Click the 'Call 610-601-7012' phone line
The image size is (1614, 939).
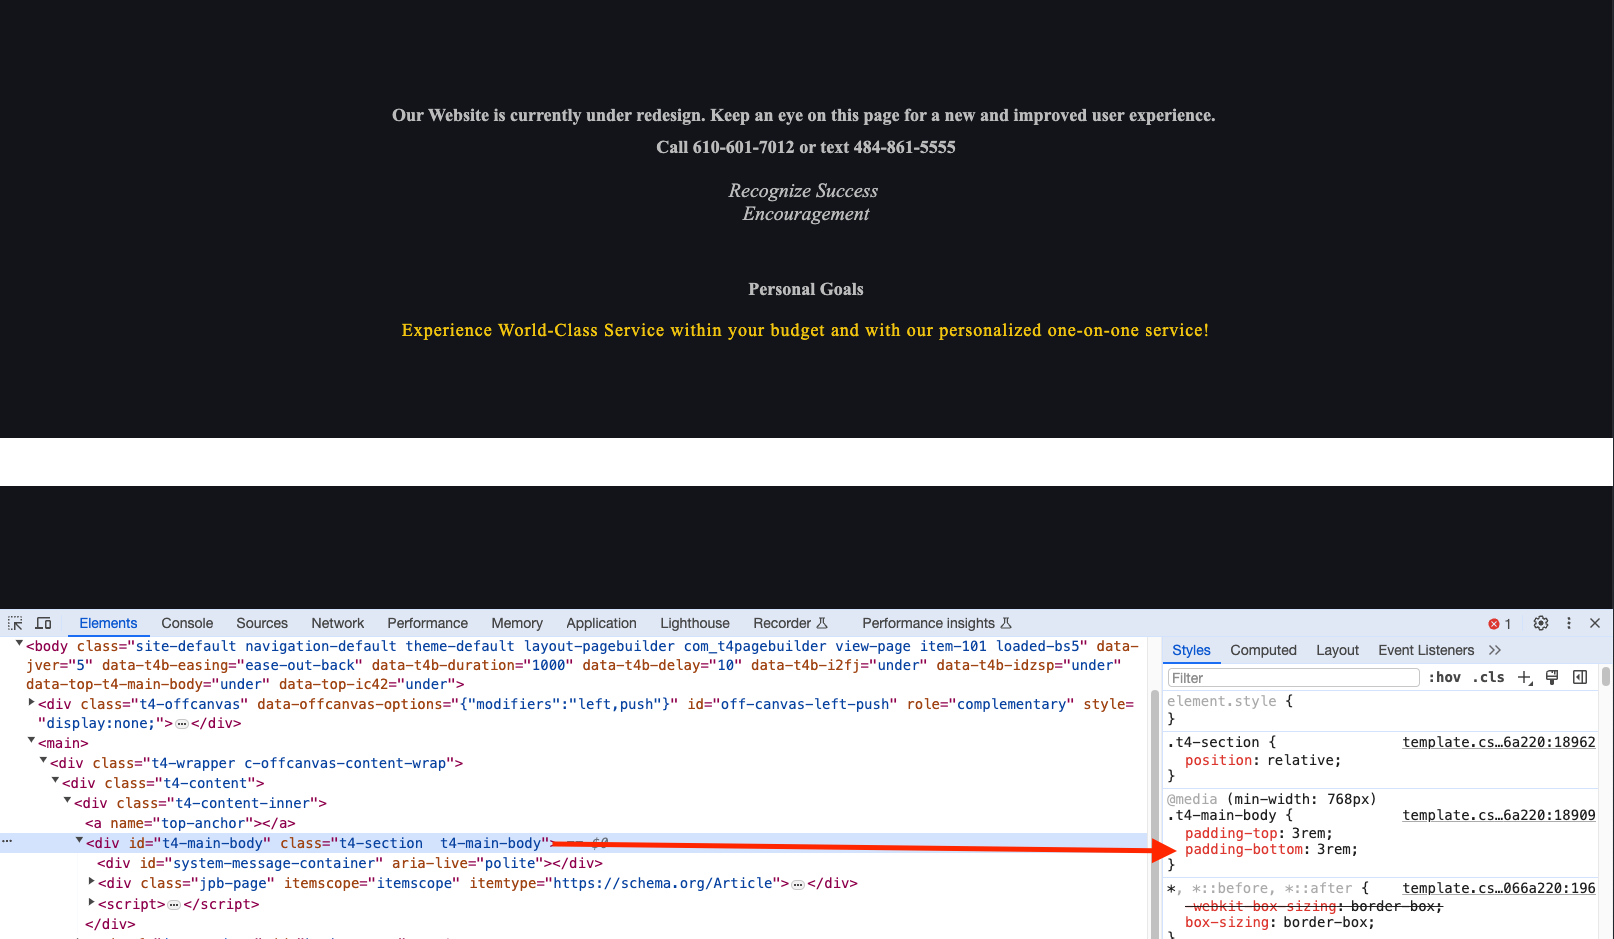[806, 147]
